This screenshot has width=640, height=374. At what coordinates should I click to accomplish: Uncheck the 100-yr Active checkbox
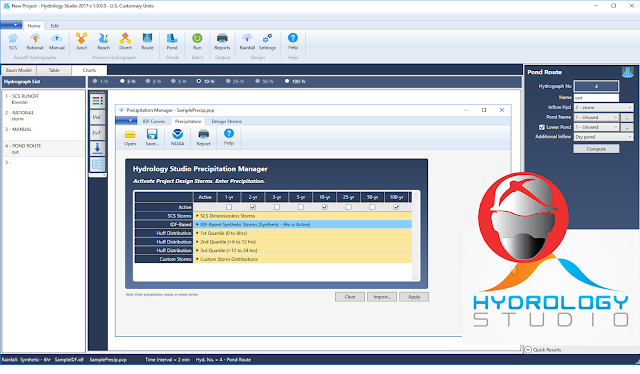(396, 207)
